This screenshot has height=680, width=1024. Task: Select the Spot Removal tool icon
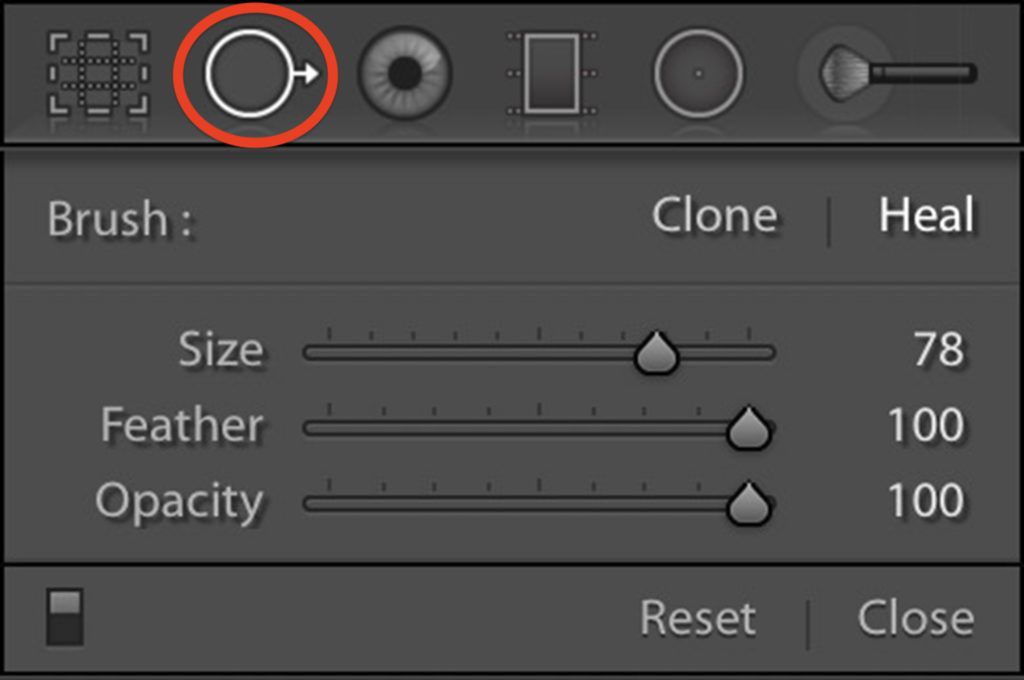tap(254, 73)
